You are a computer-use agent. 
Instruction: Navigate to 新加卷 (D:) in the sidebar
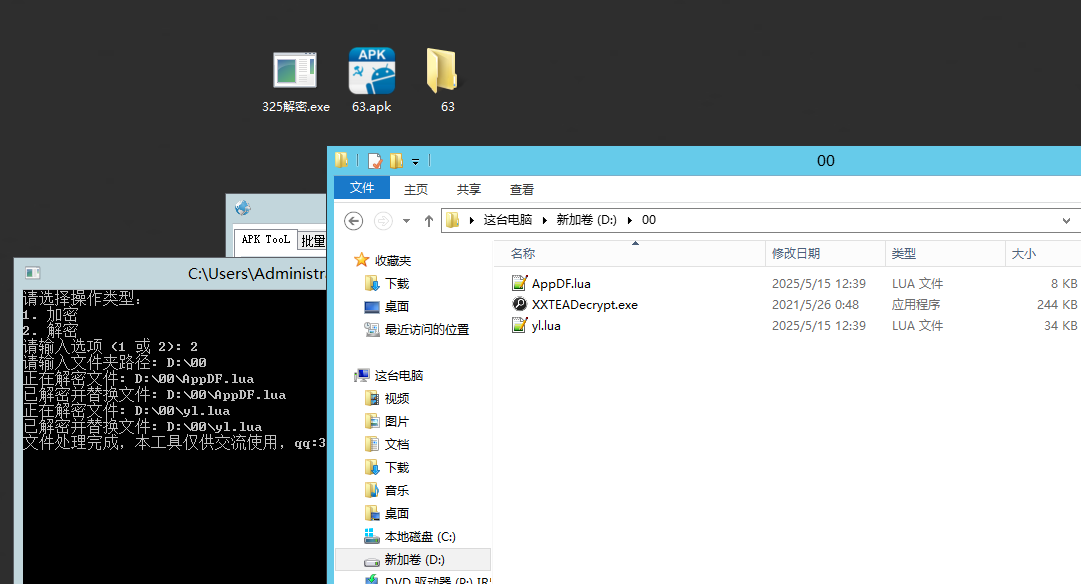tap(414, 559)
